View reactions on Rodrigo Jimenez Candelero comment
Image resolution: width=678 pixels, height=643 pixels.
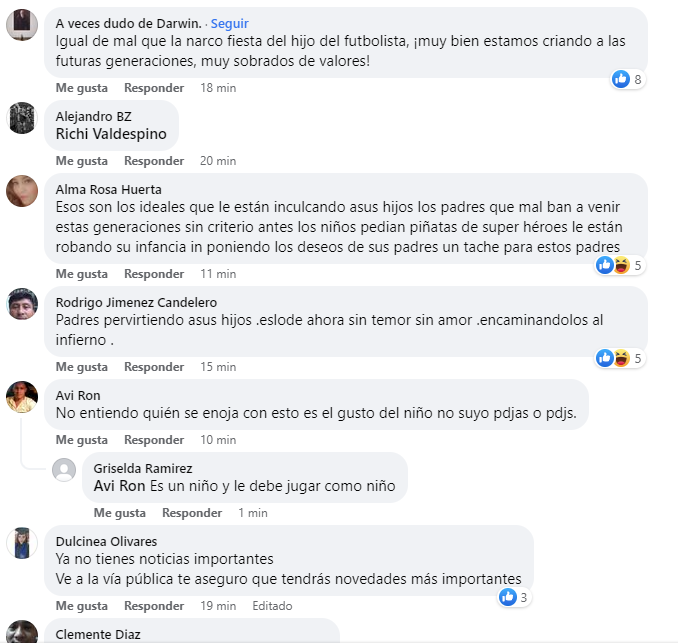[620, 358]
